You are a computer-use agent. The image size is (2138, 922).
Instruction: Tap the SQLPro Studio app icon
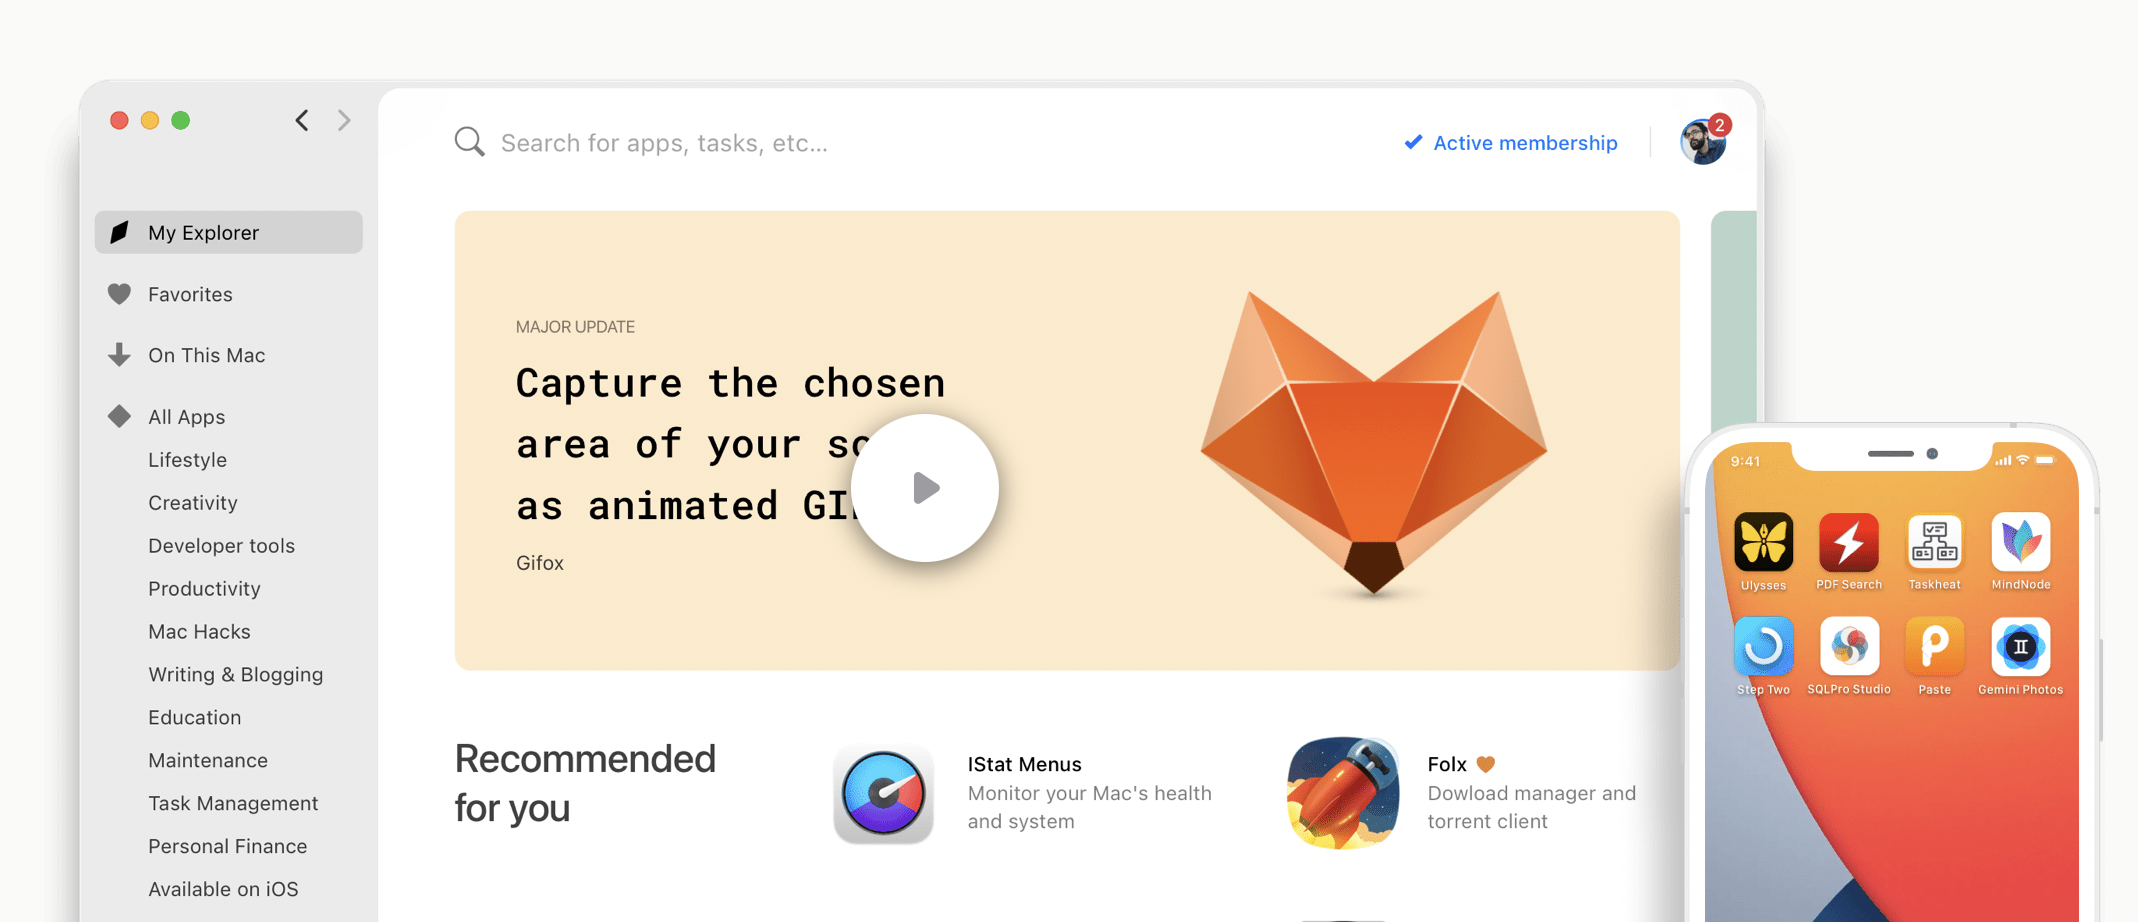click(x=1848, y=647)
